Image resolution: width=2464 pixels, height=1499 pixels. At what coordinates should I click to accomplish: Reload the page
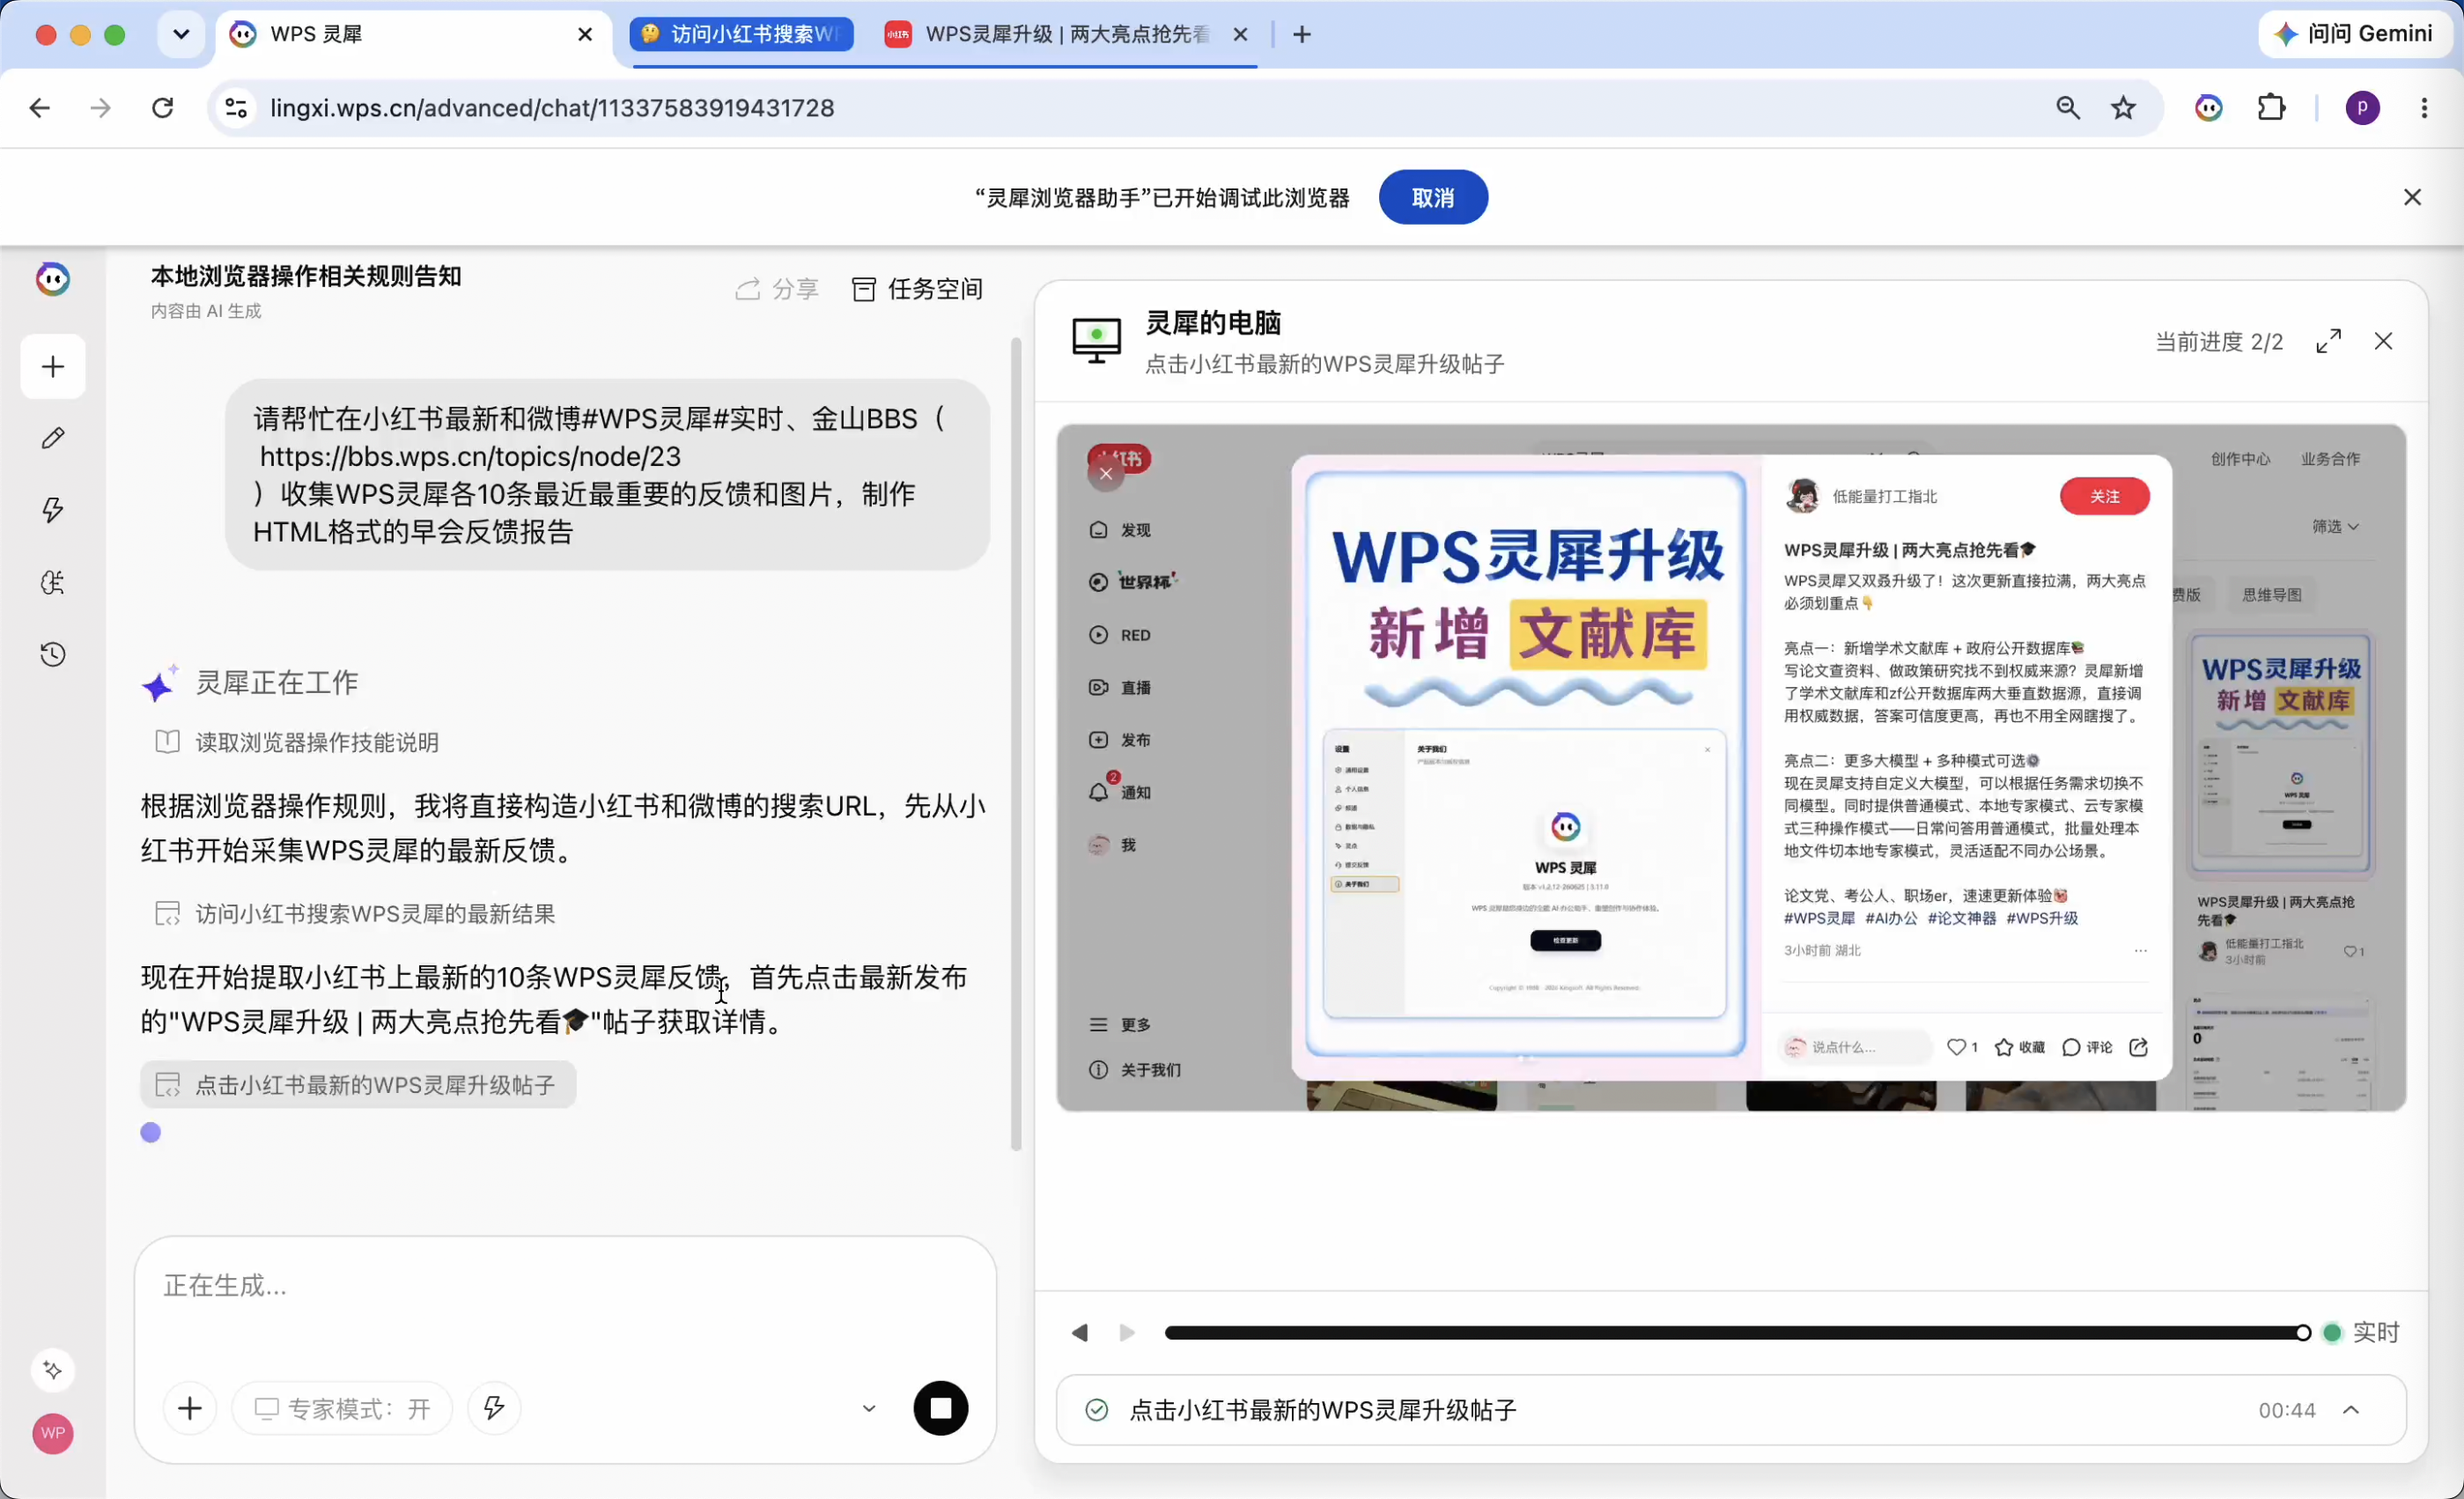(x=162, y=107)
